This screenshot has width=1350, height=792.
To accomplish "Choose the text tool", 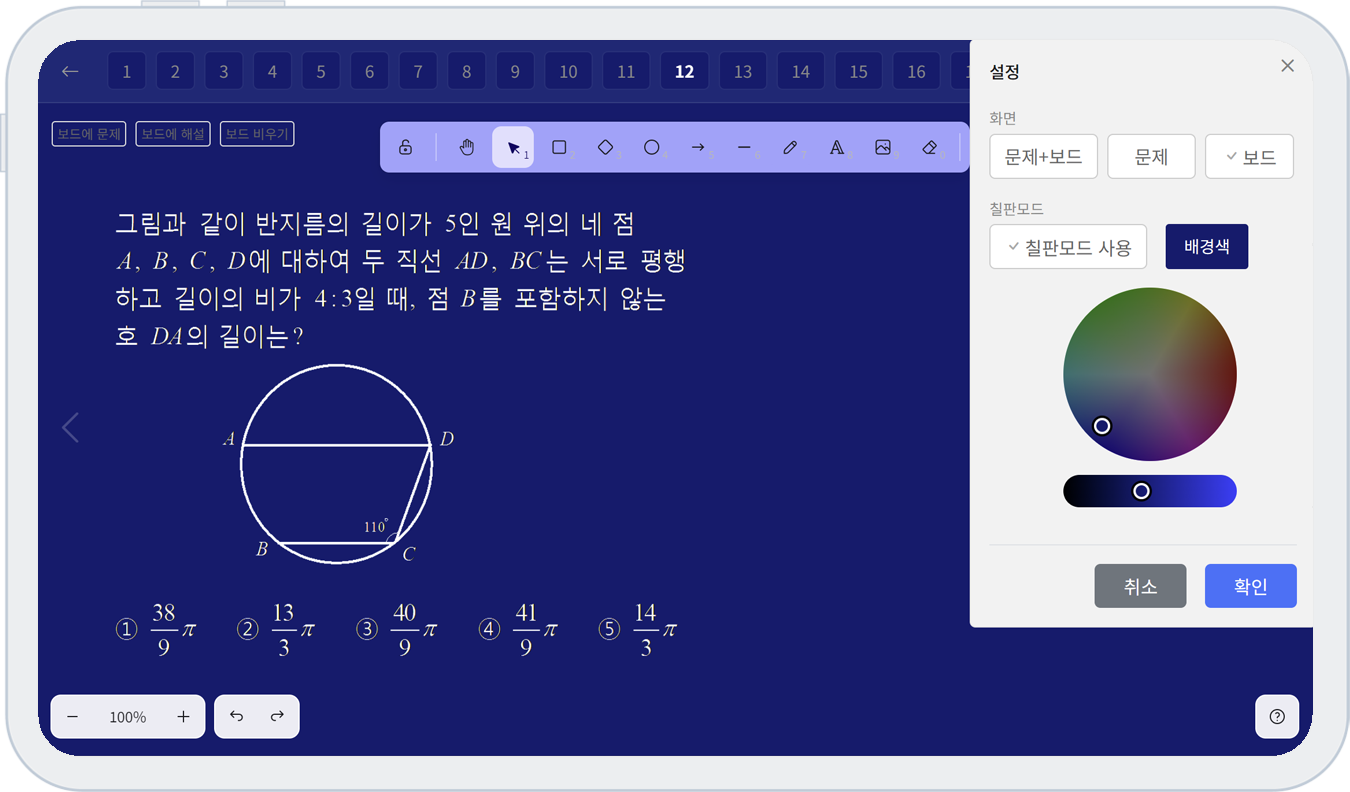I will click(x=837, y=148).
